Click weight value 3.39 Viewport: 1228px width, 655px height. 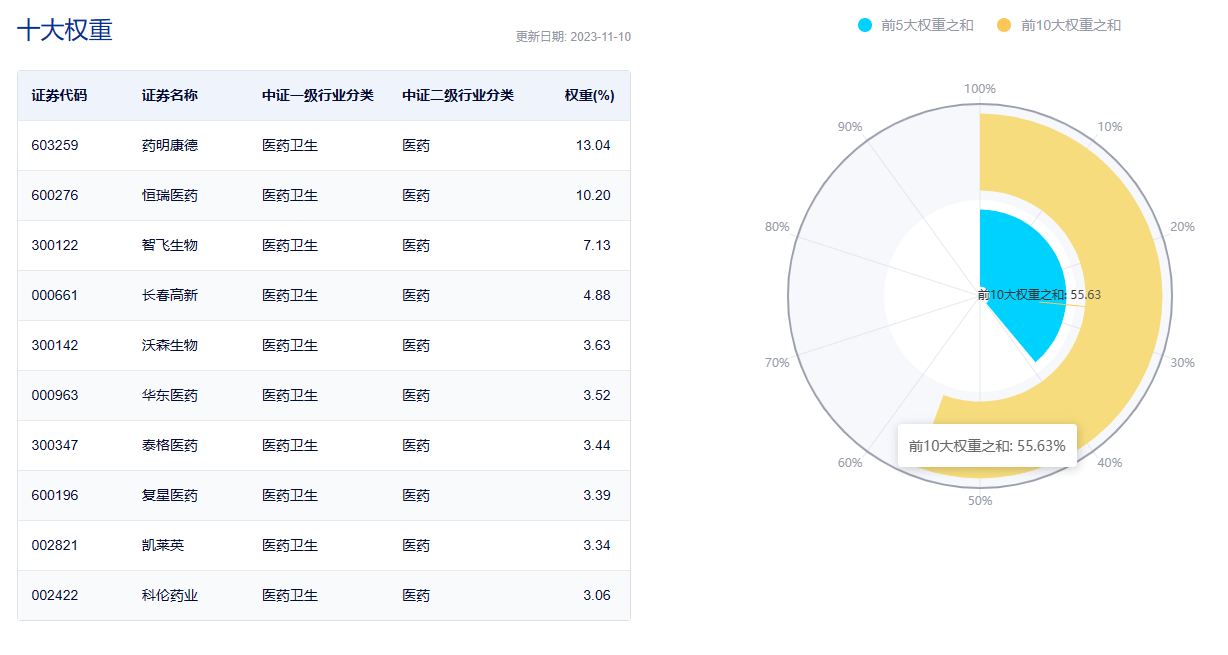(597, 495)
